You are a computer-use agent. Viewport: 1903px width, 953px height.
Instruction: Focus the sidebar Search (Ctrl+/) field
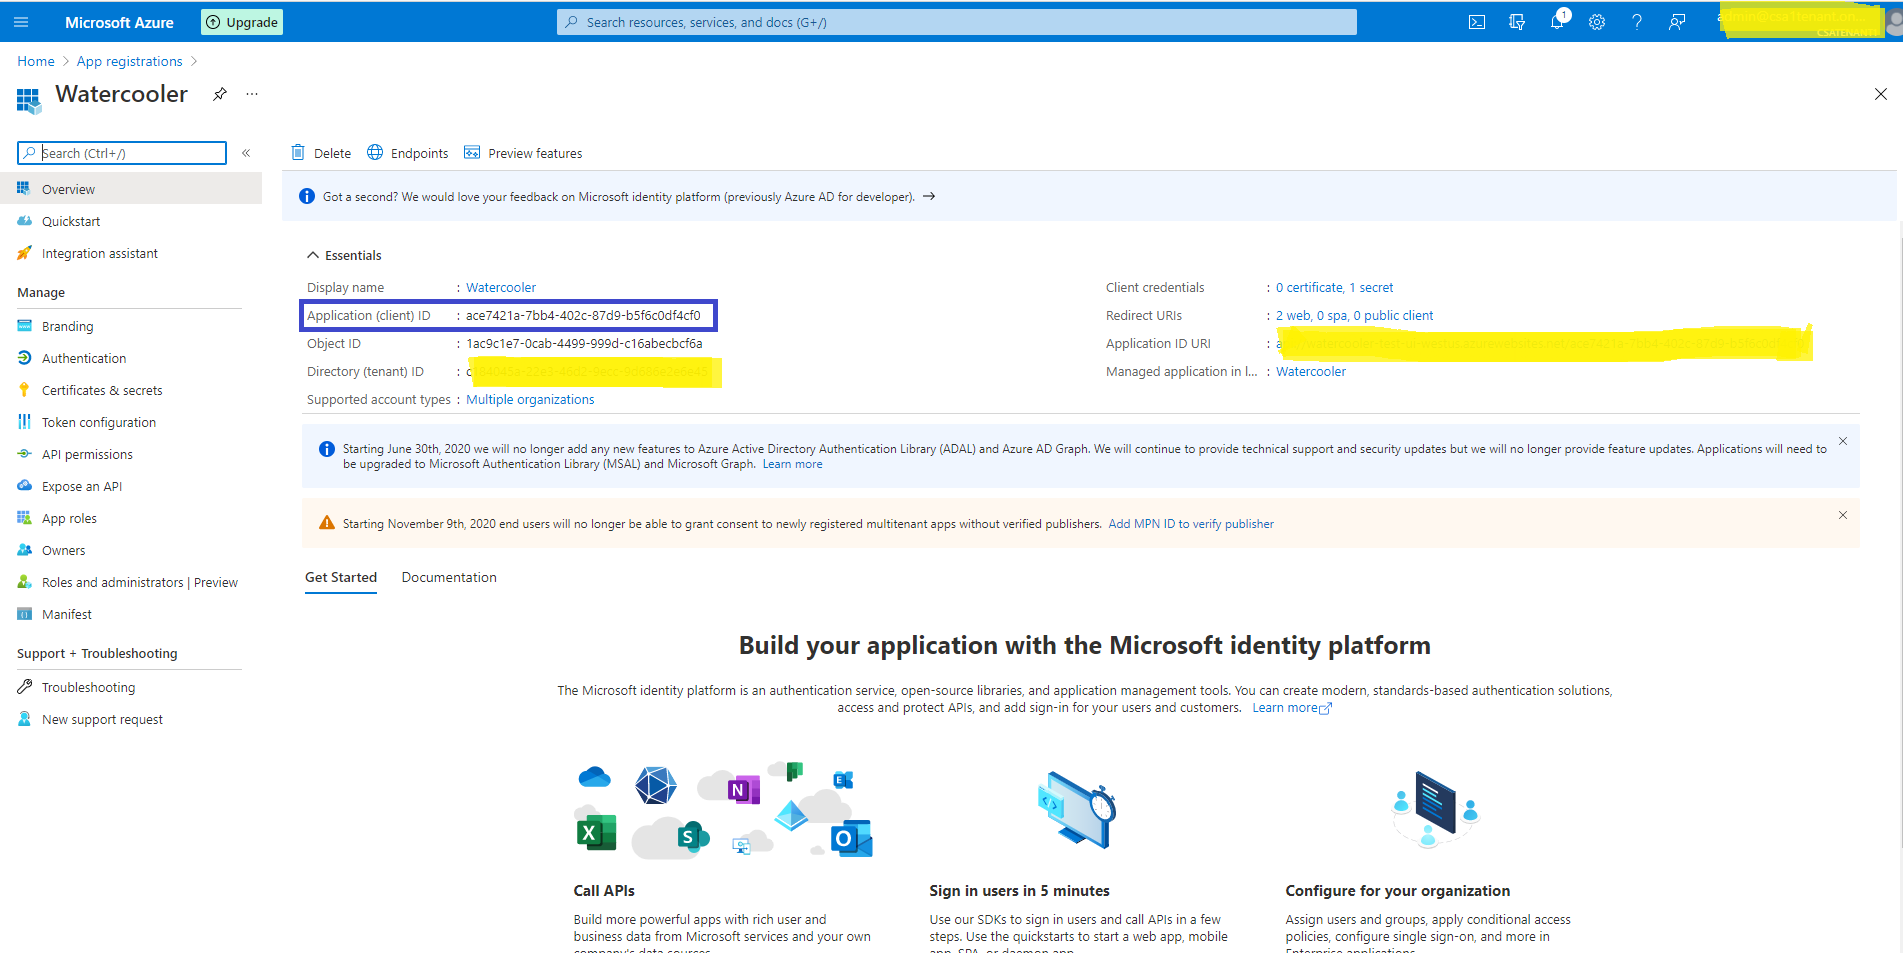(x=122, y=153)
